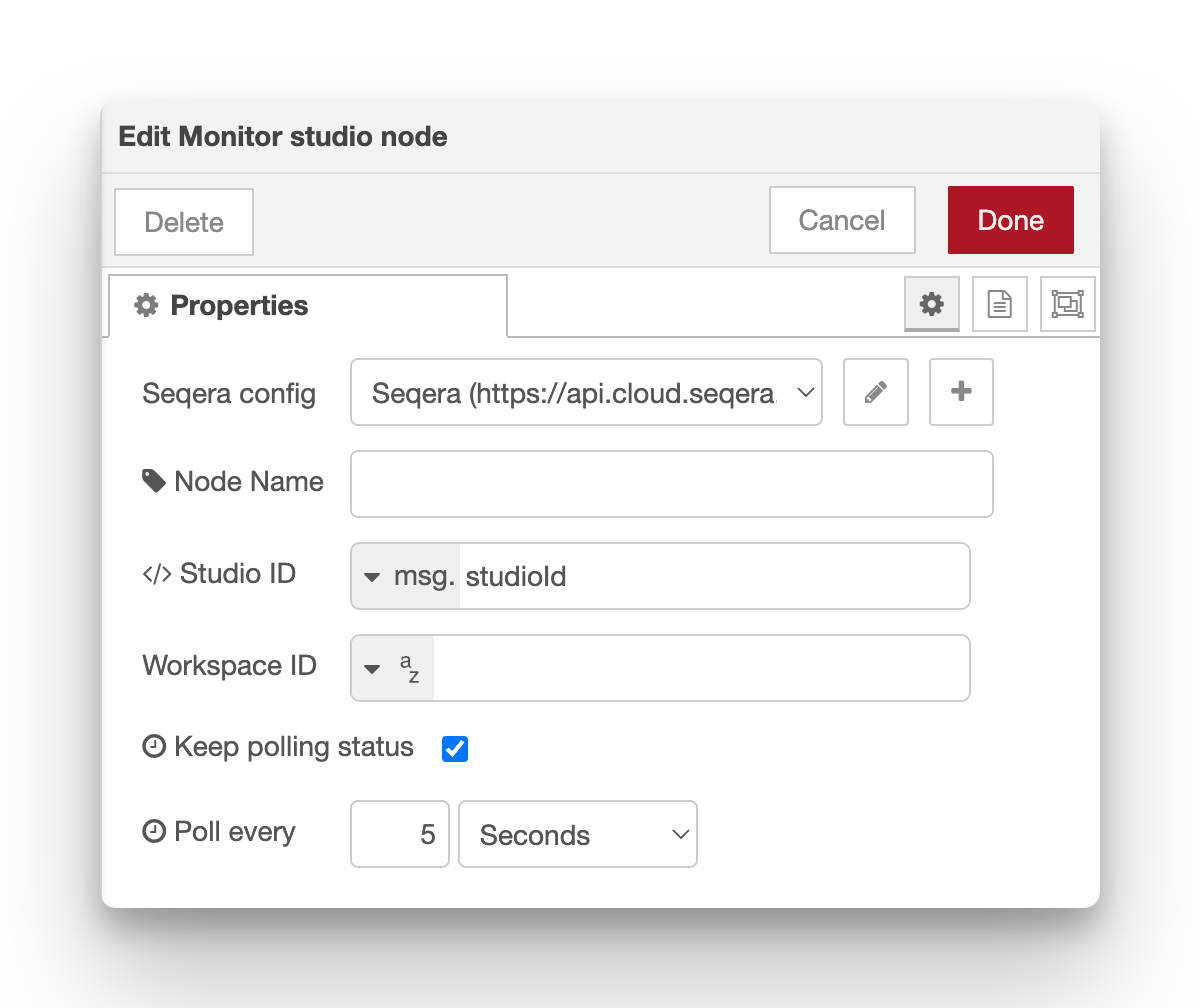Screen dimensions: 1200x1008
Task: Open the node description panel icon
Action: pyautogui.click(x=999, y=304)
